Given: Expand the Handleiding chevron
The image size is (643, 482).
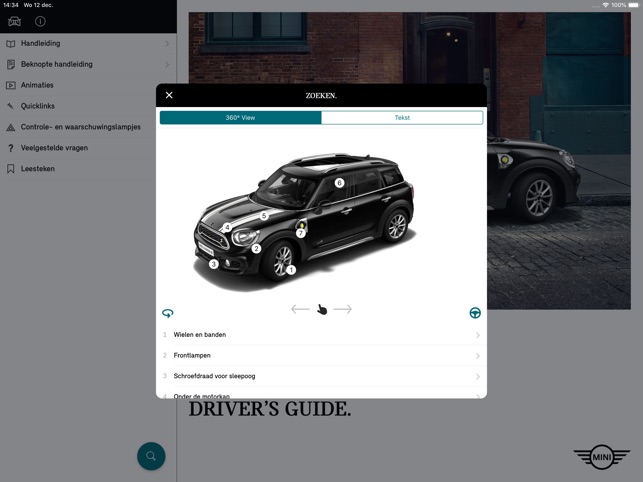Looking at the screenshot, I should [167, 43].
